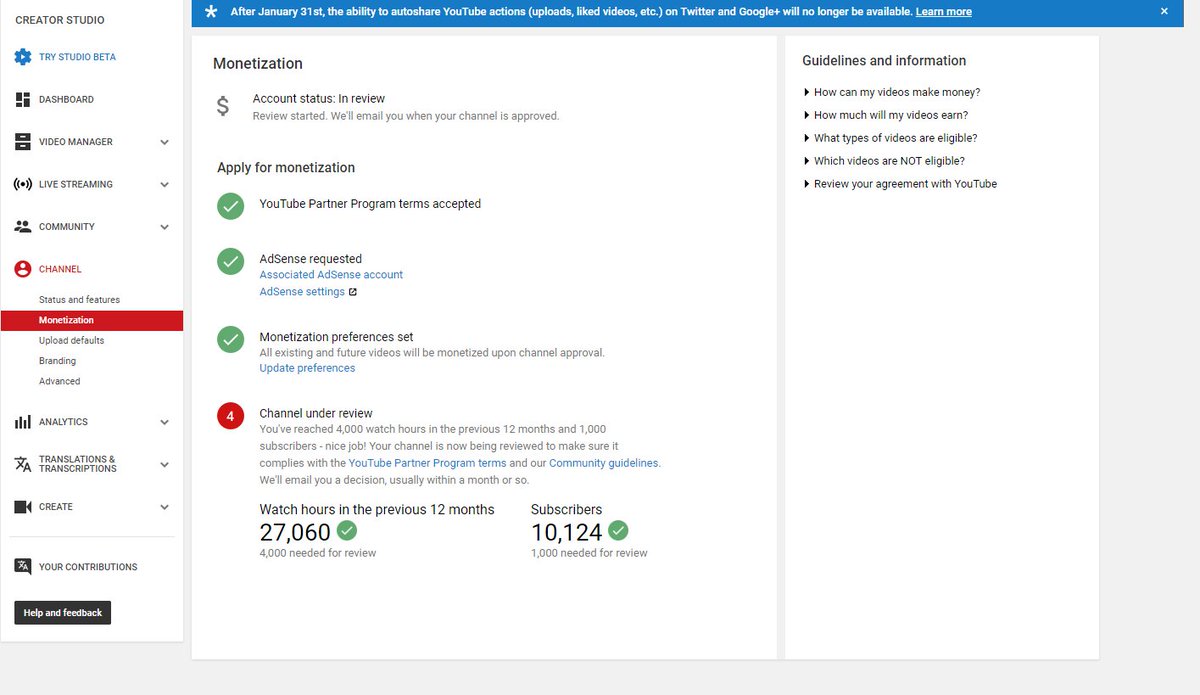The image size is (1200, 695).
Task: Click the Try Studio Beta gear icon
Action: coord(23,57)
